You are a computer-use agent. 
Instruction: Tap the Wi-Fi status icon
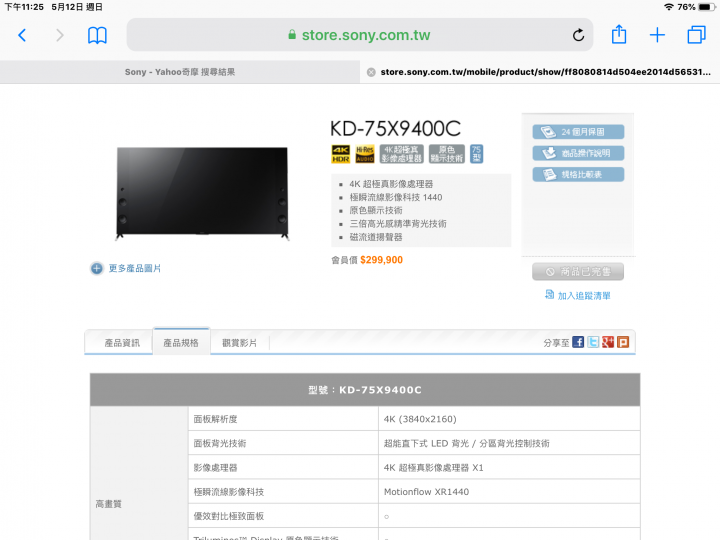[x=669, y=7]
